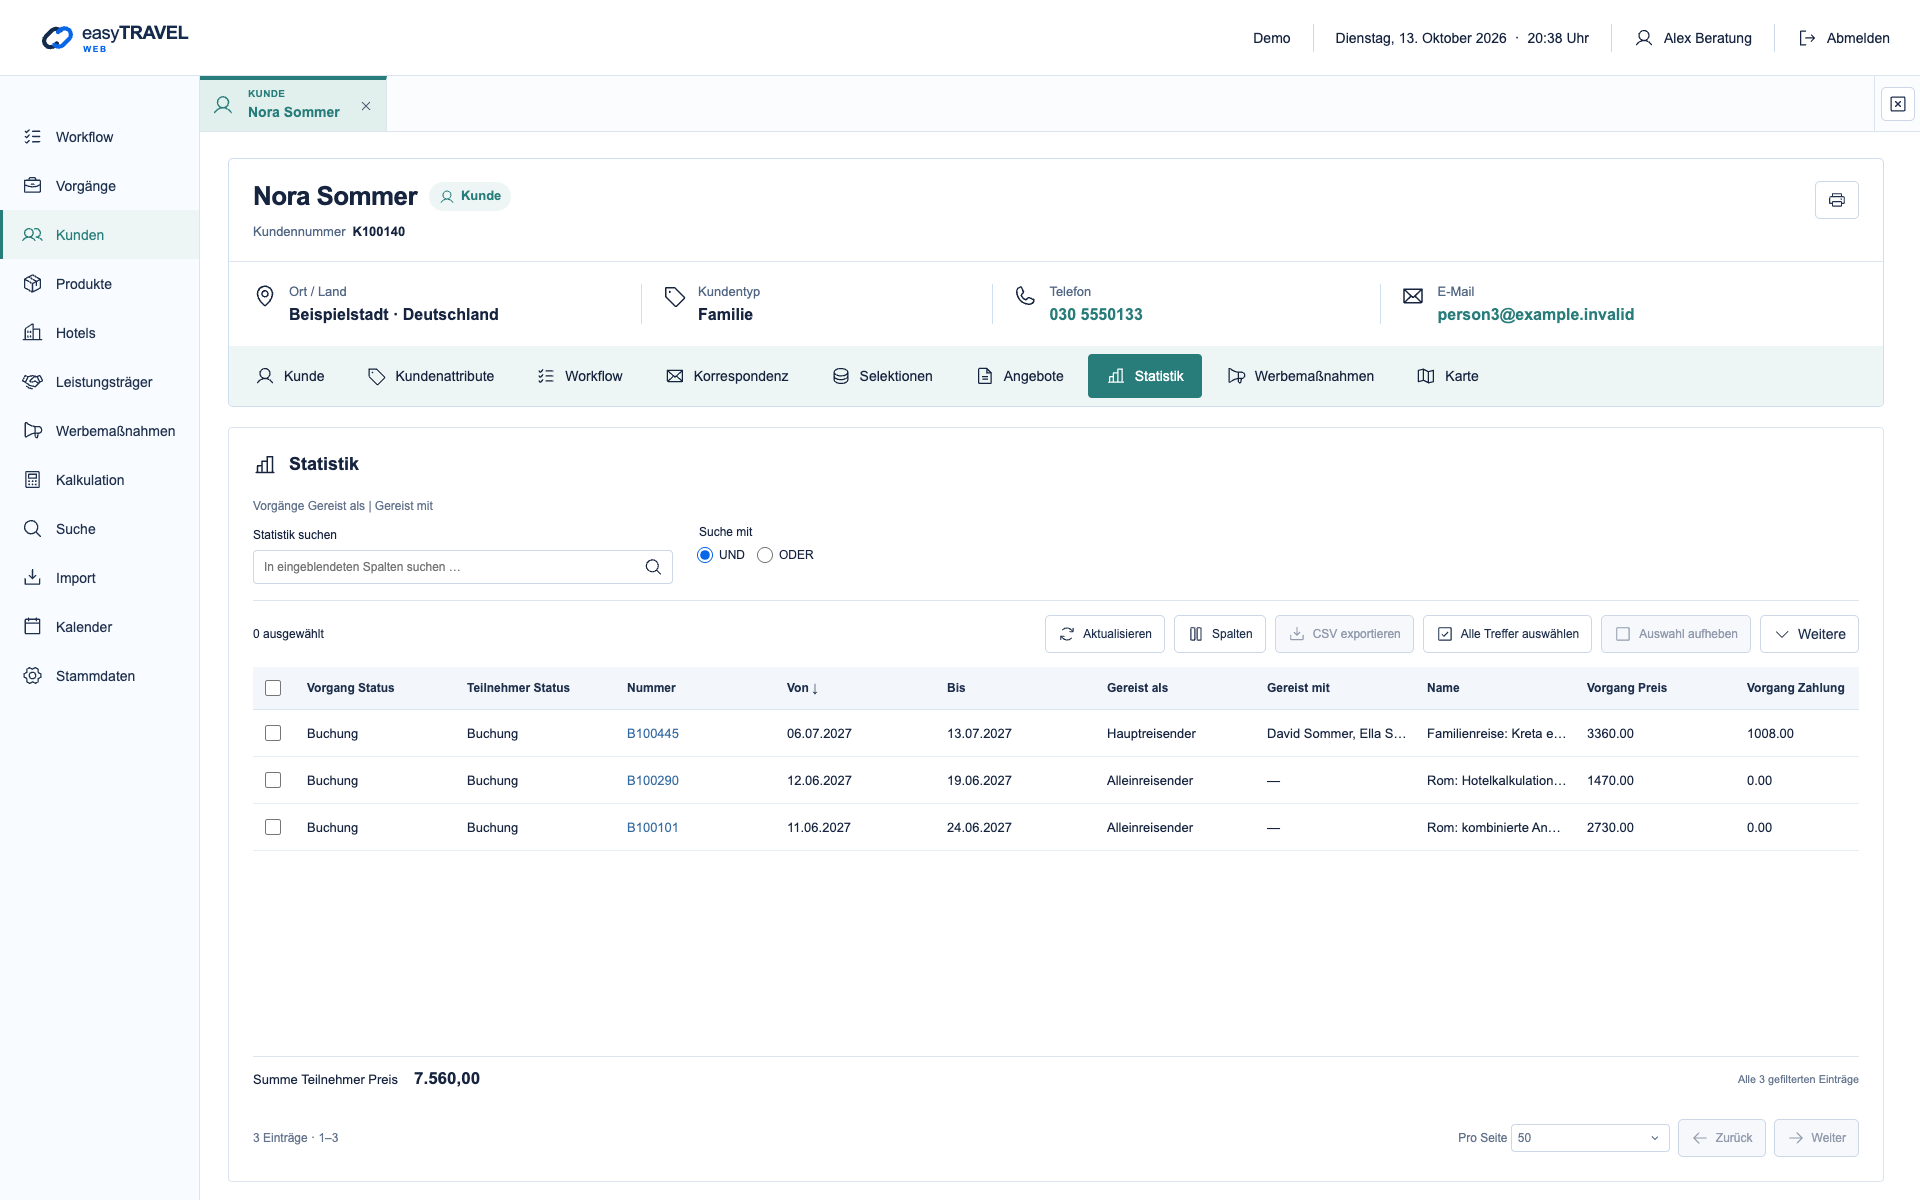The width and height of the screenshot is (1920, 1200).
Task: Click the email person3@example.invalid
Action: click(x=1536, y=314)
